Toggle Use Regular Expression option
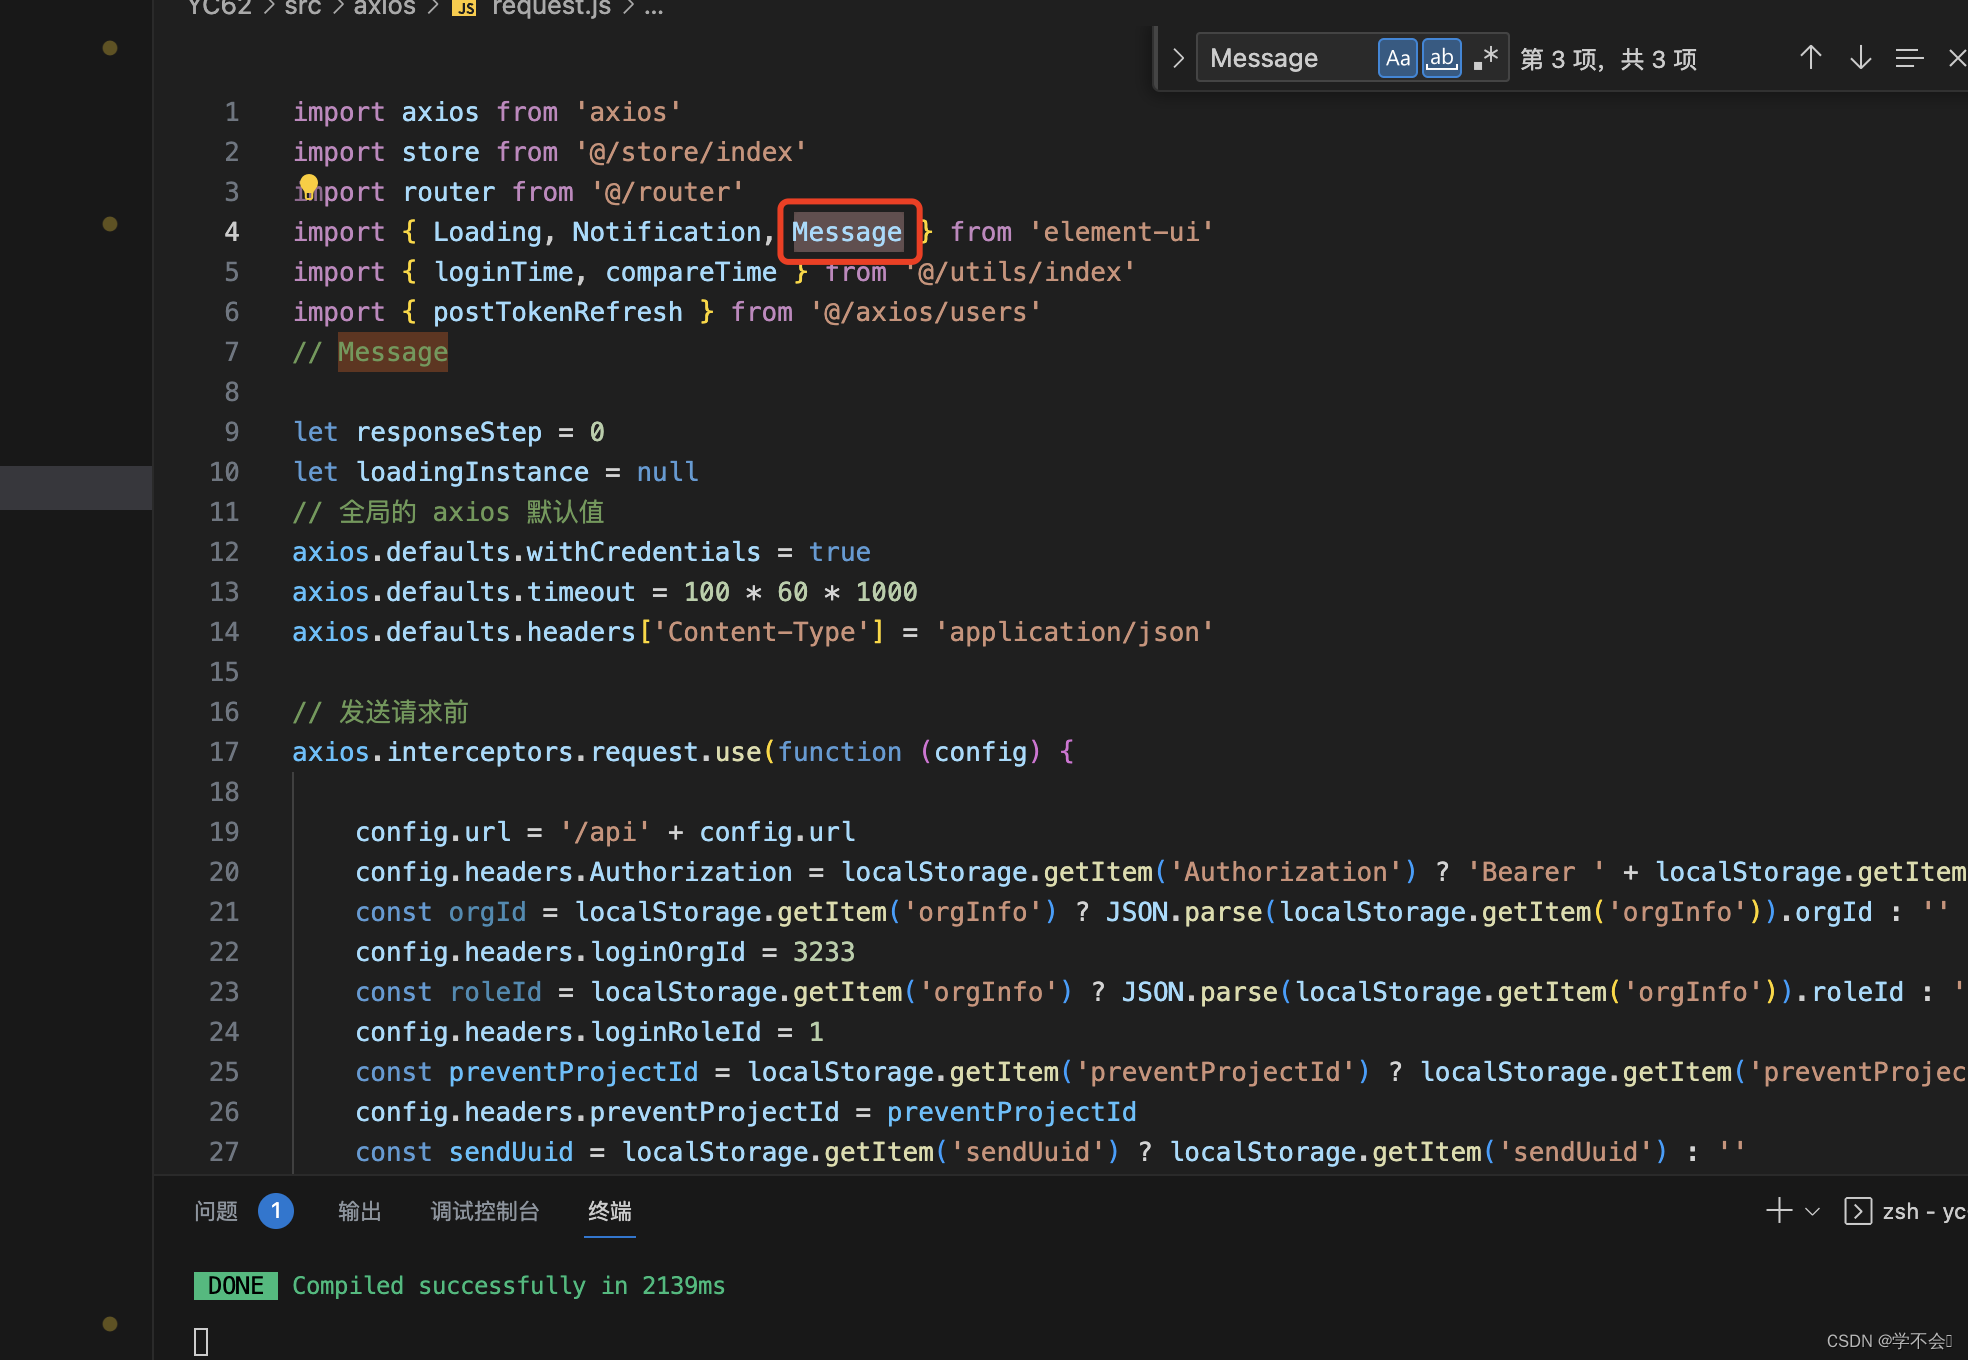Screen dimensions: 1968x1360 coord(1485,58)
